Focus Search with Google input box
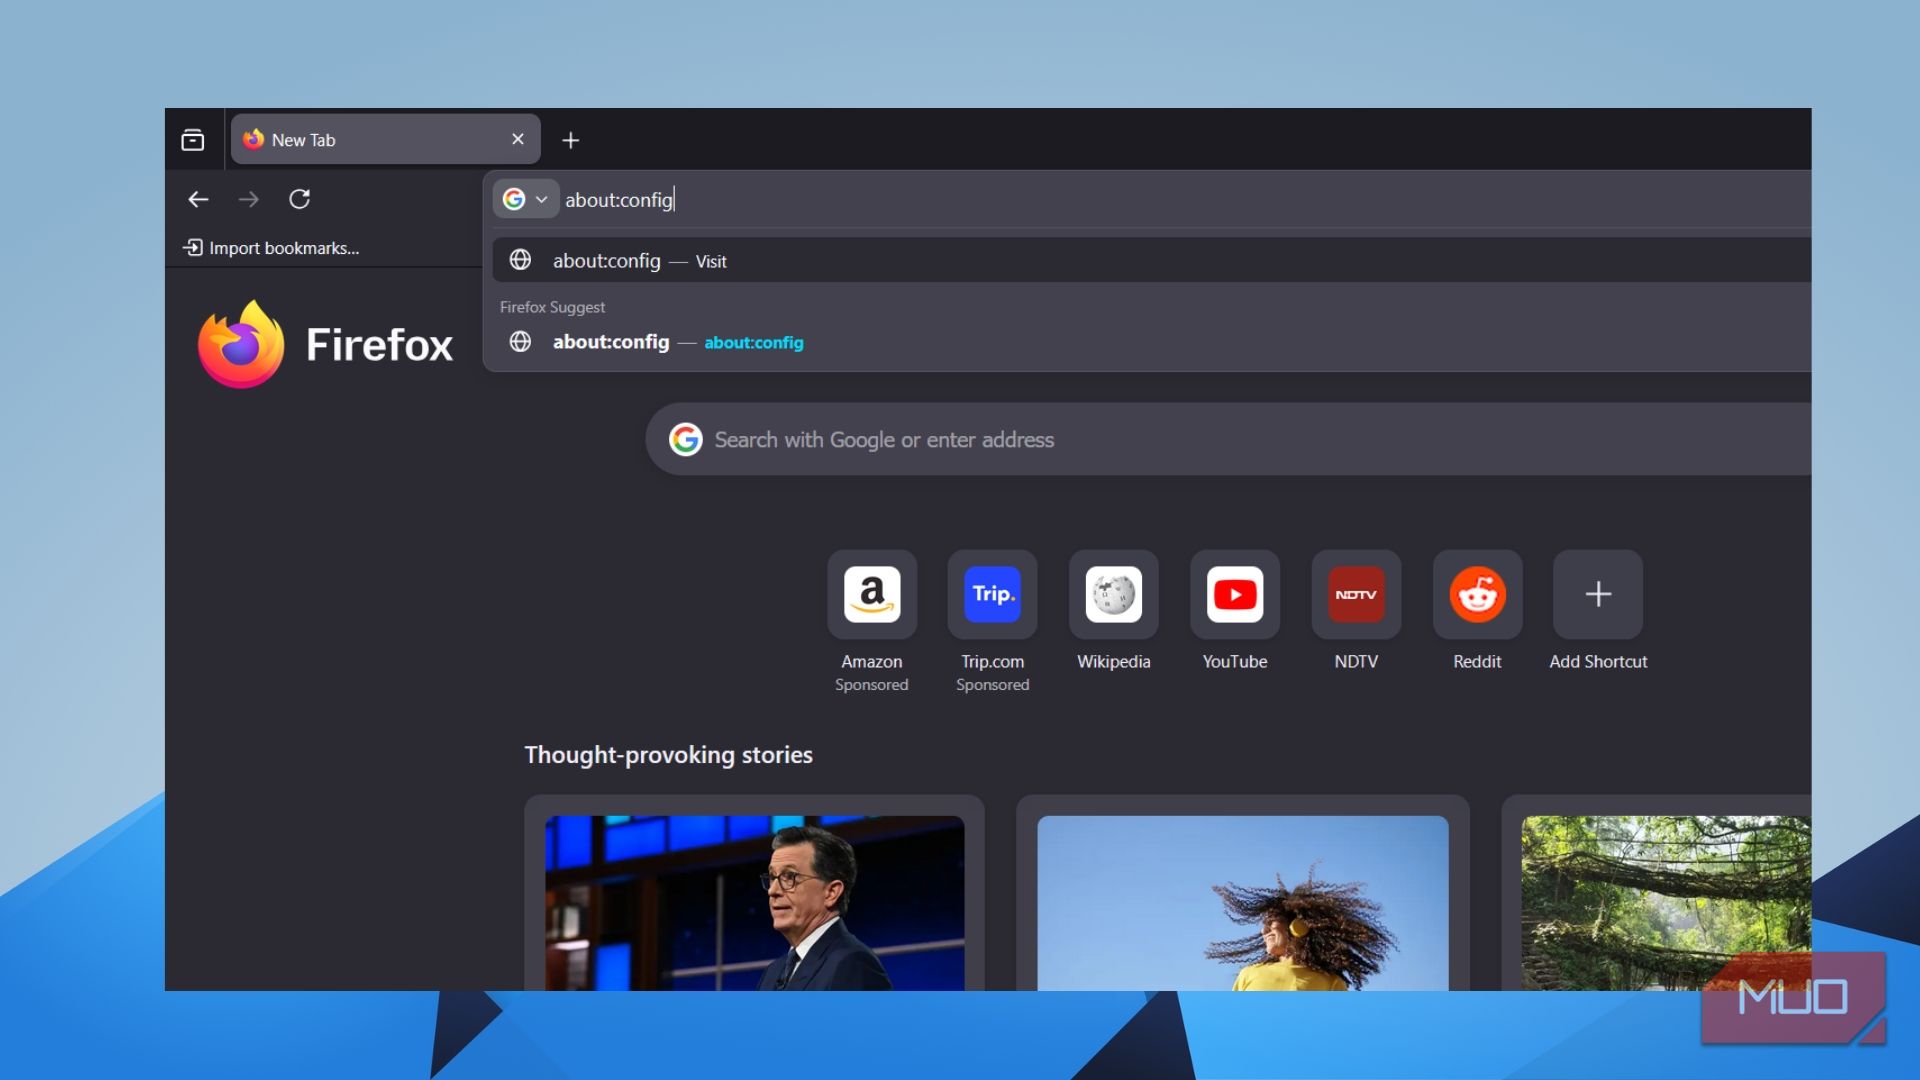 1228,439
